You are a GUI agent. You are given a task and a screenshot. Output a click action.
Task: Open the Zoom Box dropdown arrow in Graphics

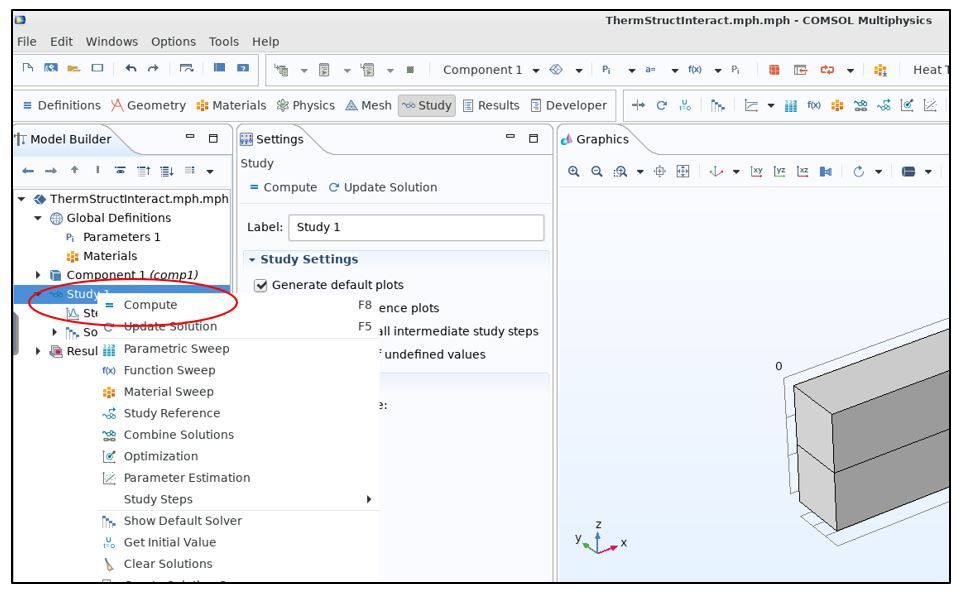(x=640, y=172)
